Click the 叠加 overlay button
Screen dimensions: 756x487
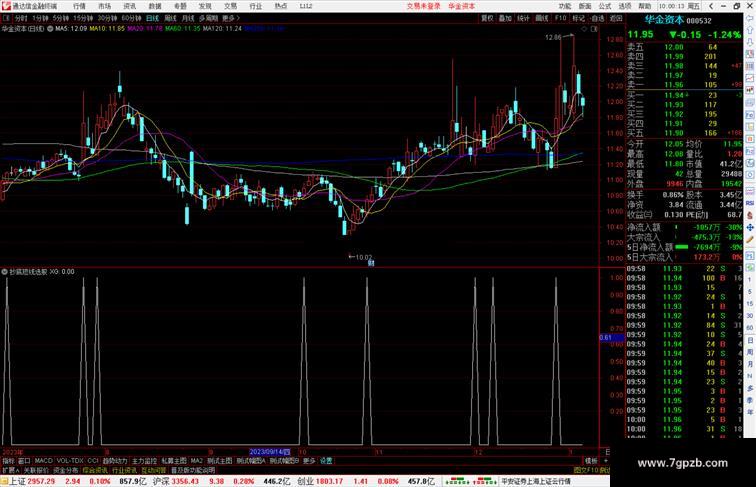(x=505, y=18)
